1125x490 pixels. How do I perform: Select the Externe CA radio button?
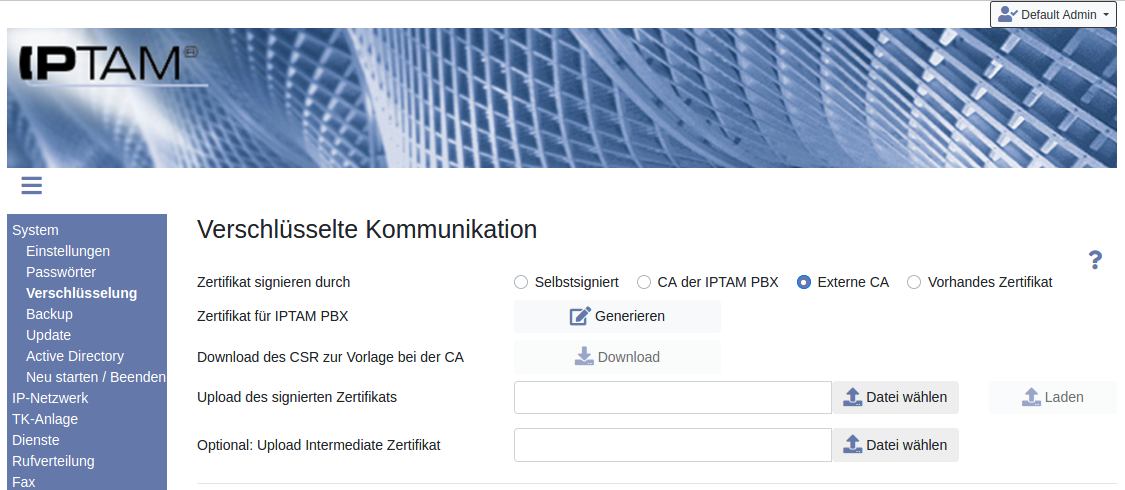point(804,282)
